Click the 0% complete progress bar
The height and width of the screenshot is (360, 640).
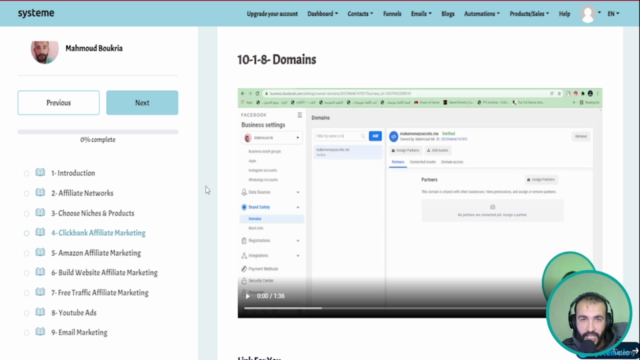[x=98, y=132]
